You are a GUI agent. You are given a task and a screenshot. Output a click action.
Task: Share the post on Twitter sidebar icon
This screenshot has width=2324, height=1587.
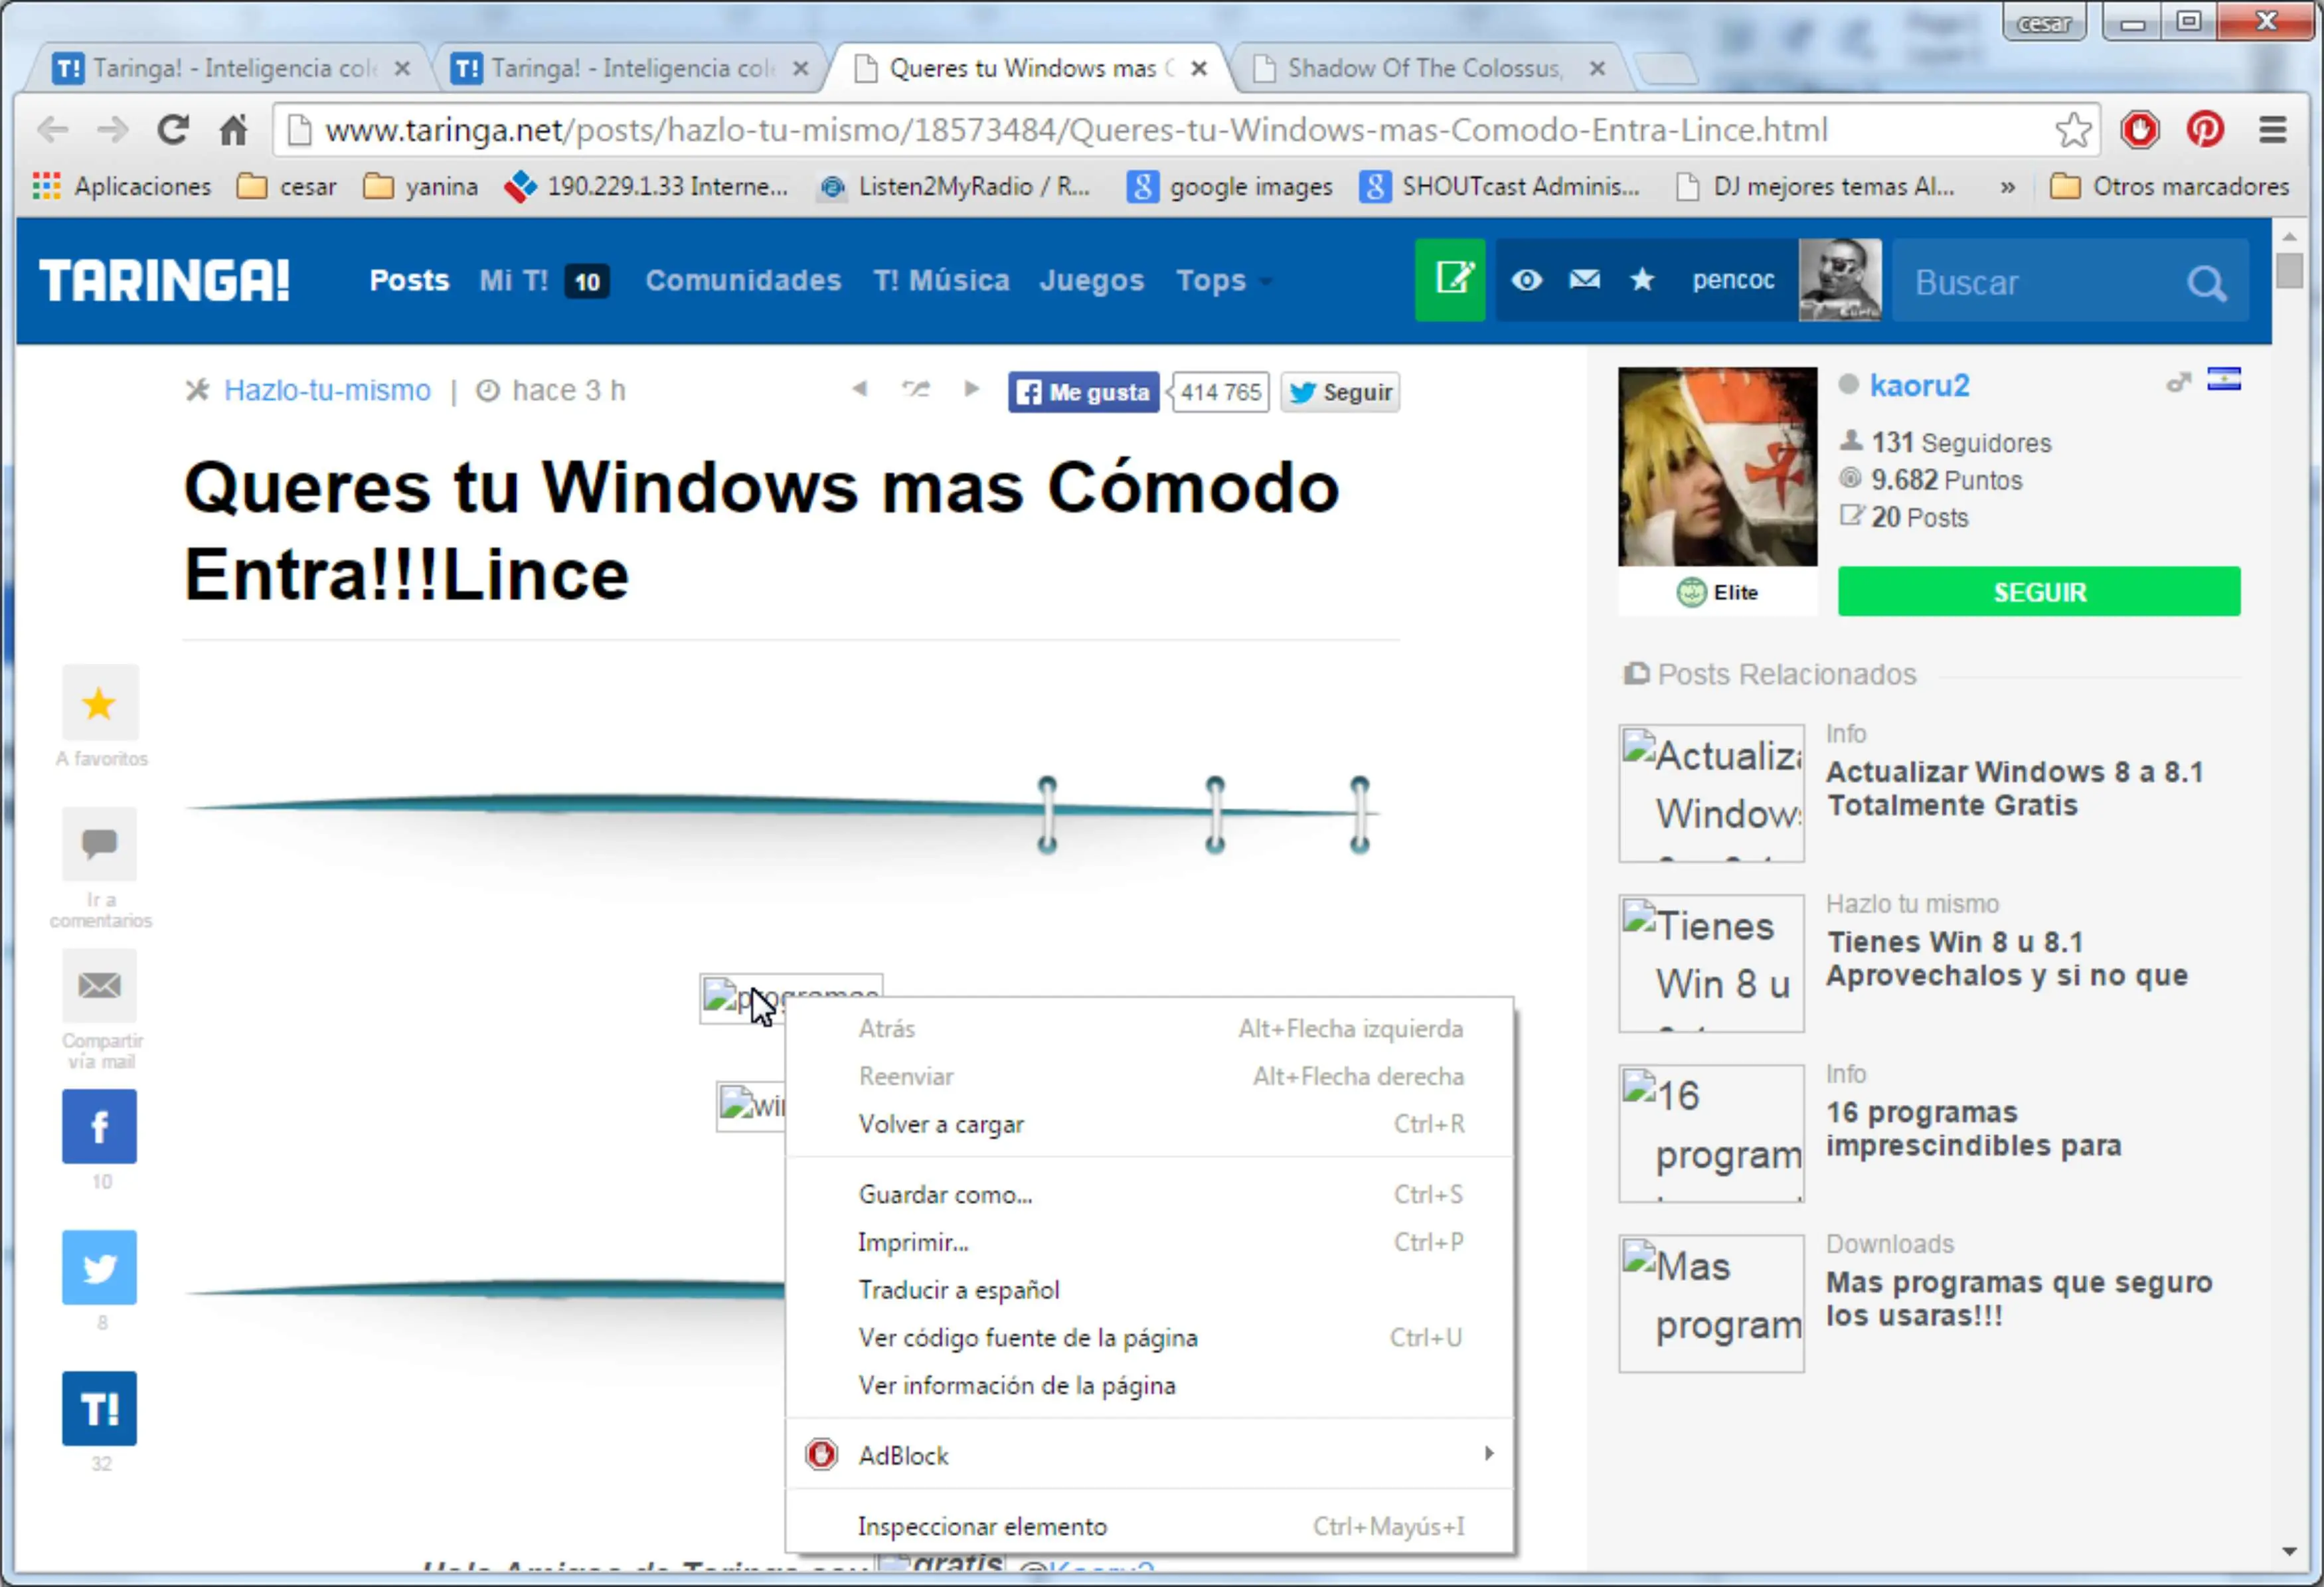(99, 1267)
